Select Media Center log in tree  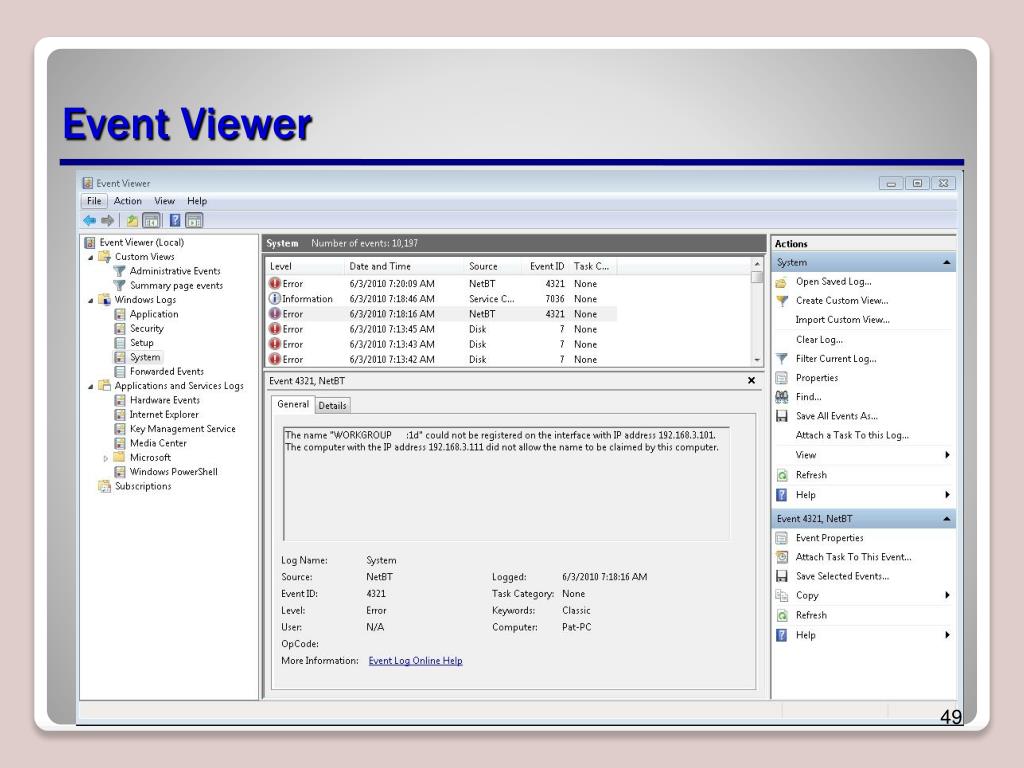point(158,443)
